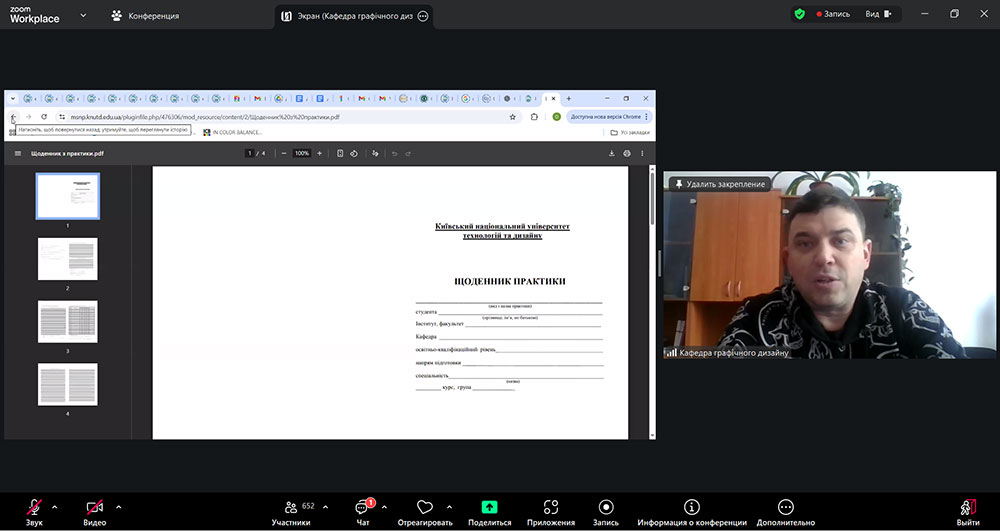Expand video options arrow next to Видео
1000x531 pixels.
tap(119, 506)
